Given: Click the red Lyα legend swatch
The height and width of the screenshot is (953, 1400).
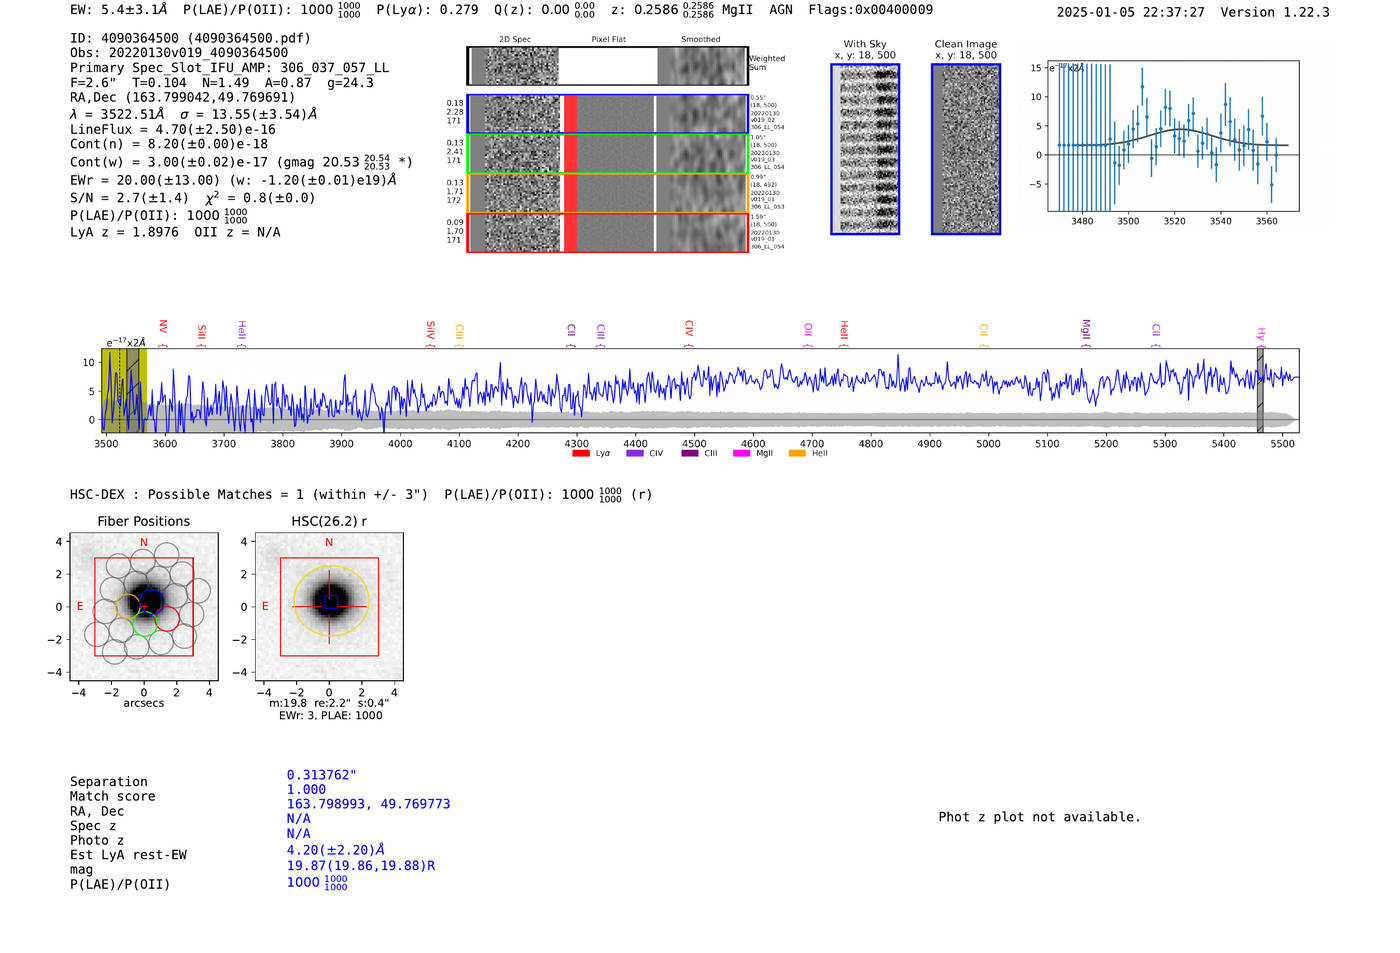Looking at the screenshot, I should point(580,454).
